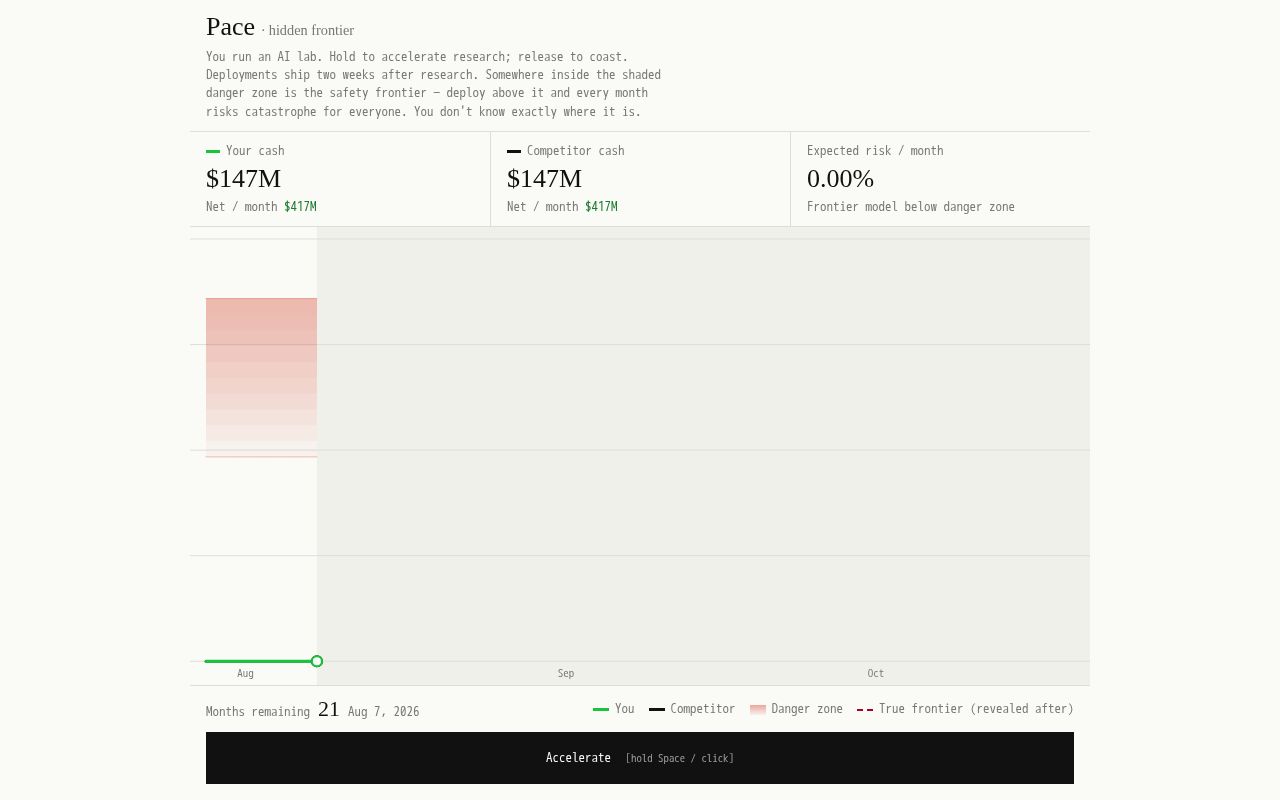Click the shaded pink danger zone band
The image size is (1280, 800).
click(x=261, y=377)
